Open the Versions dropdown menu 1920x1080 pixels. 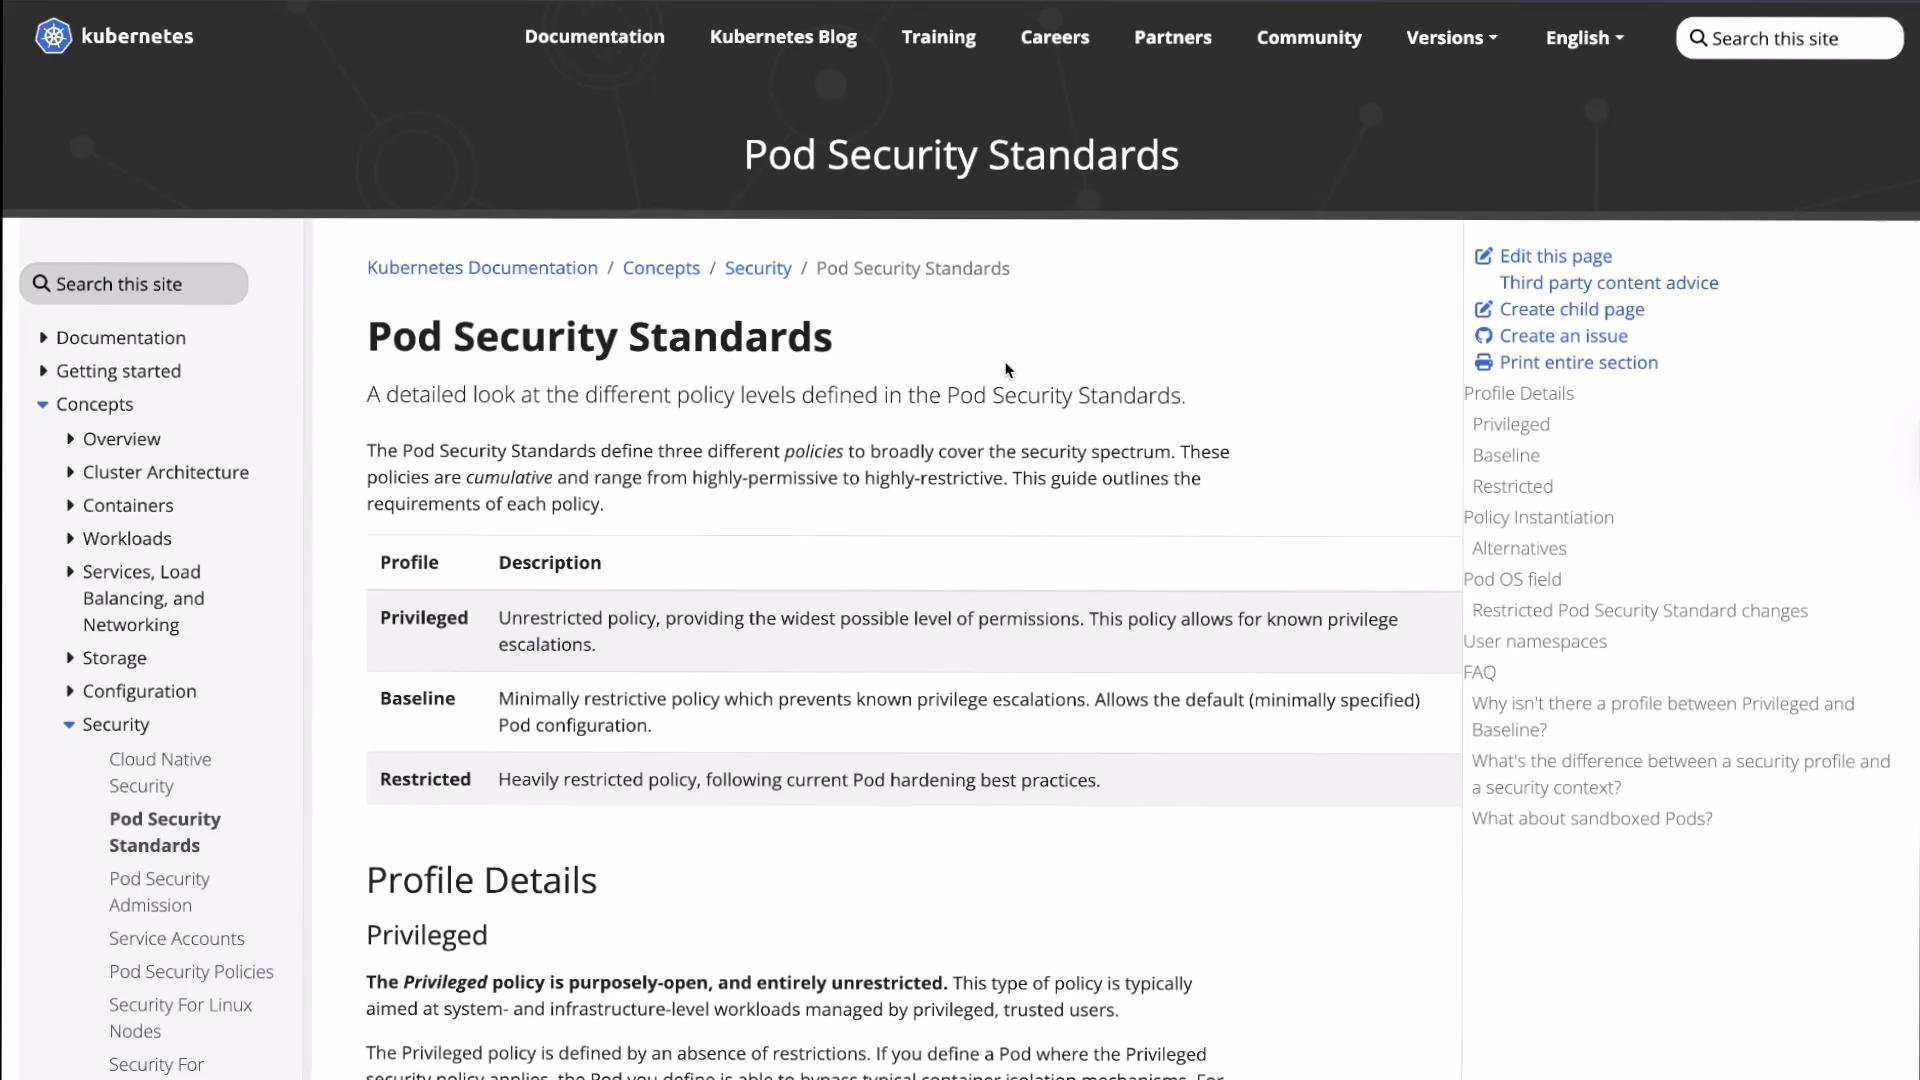tap(1451, 38)
